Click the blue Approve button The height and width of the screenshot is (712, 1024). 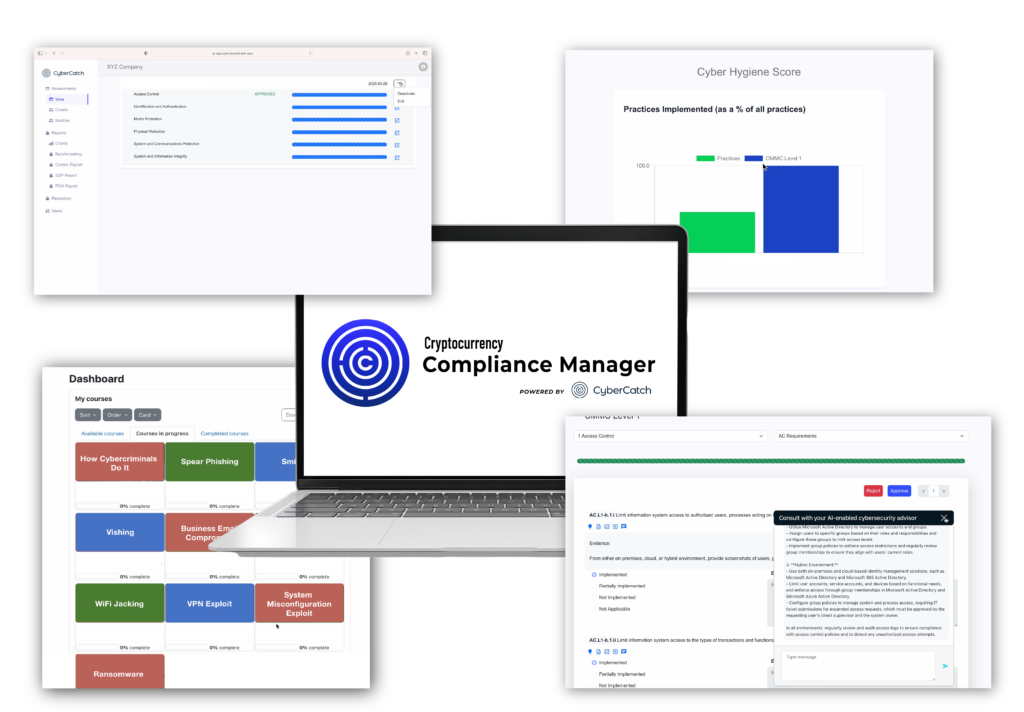899,491
